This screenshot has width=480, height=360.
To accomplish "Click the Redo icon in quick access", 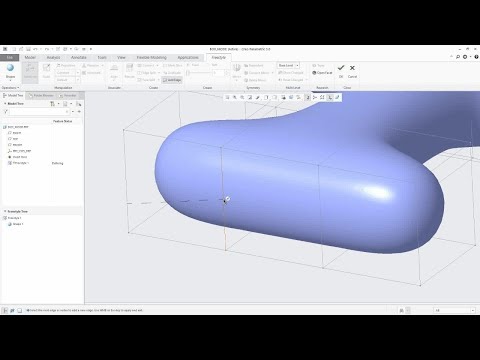I will pyautogui.click(x=47, y=49).
